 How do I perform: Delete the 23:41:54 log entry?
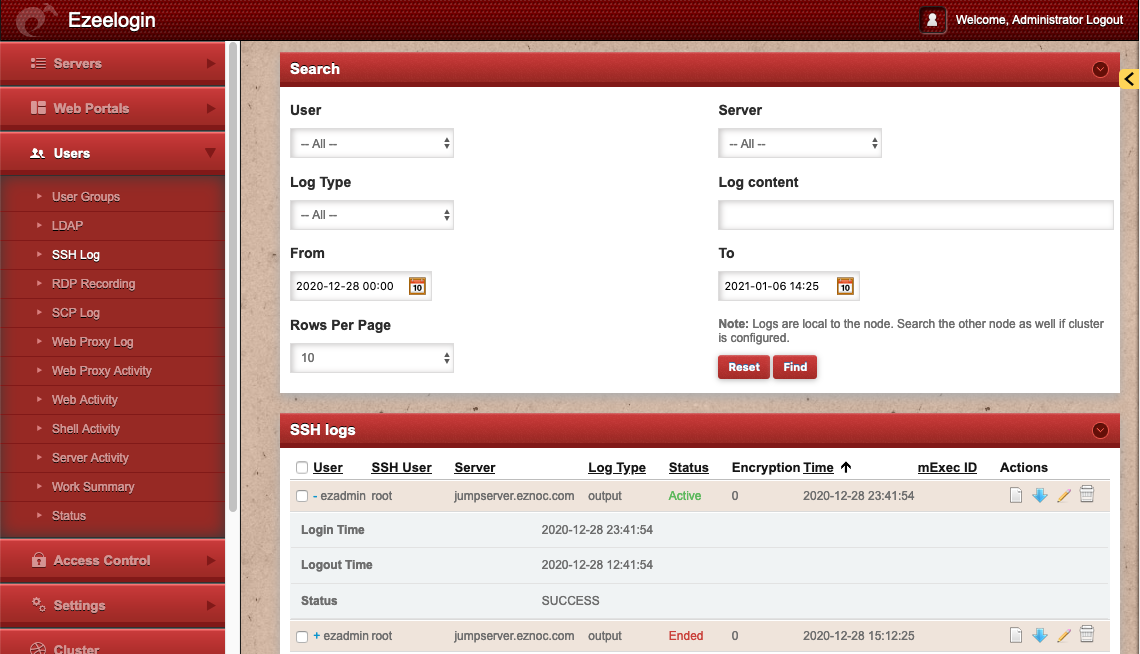pos(1087,495)
